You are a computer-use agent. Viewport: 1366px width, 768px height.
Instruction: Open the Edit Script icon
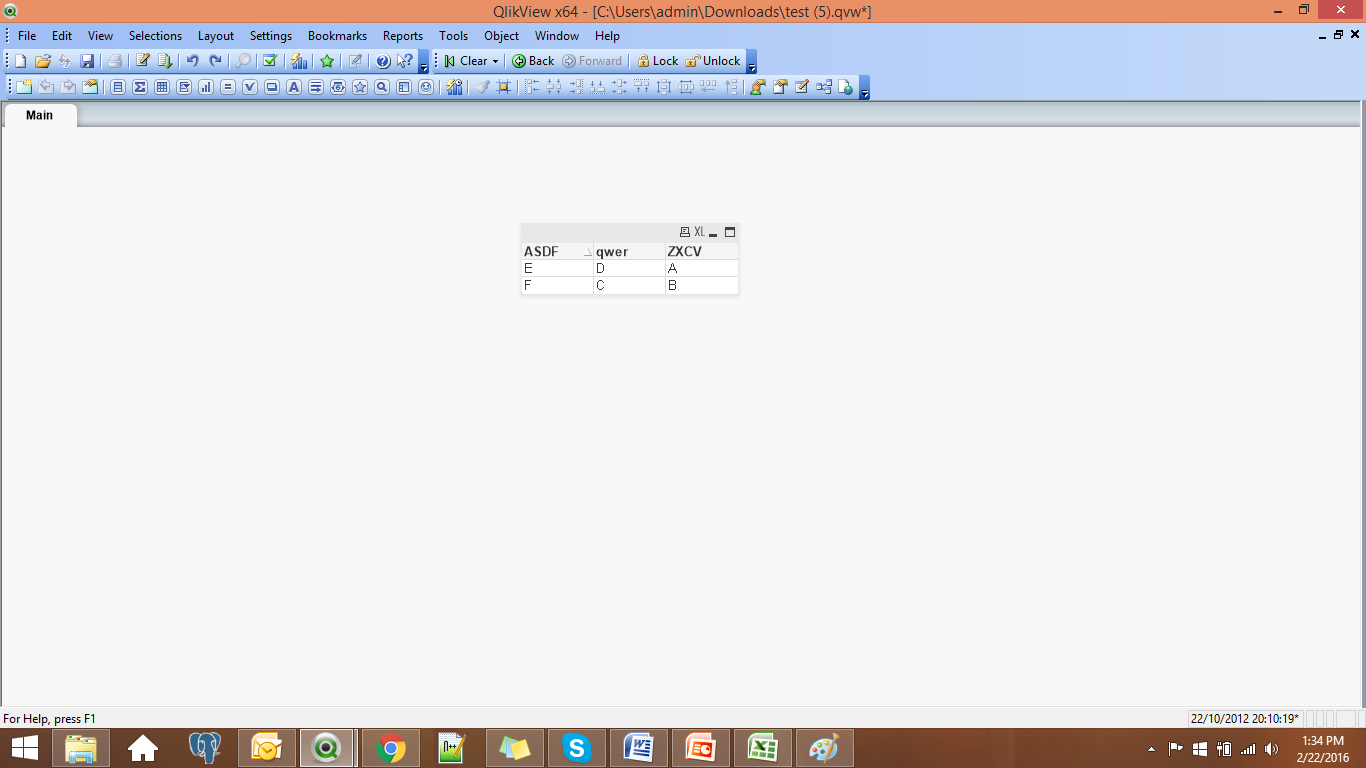(x=143, y=61)
